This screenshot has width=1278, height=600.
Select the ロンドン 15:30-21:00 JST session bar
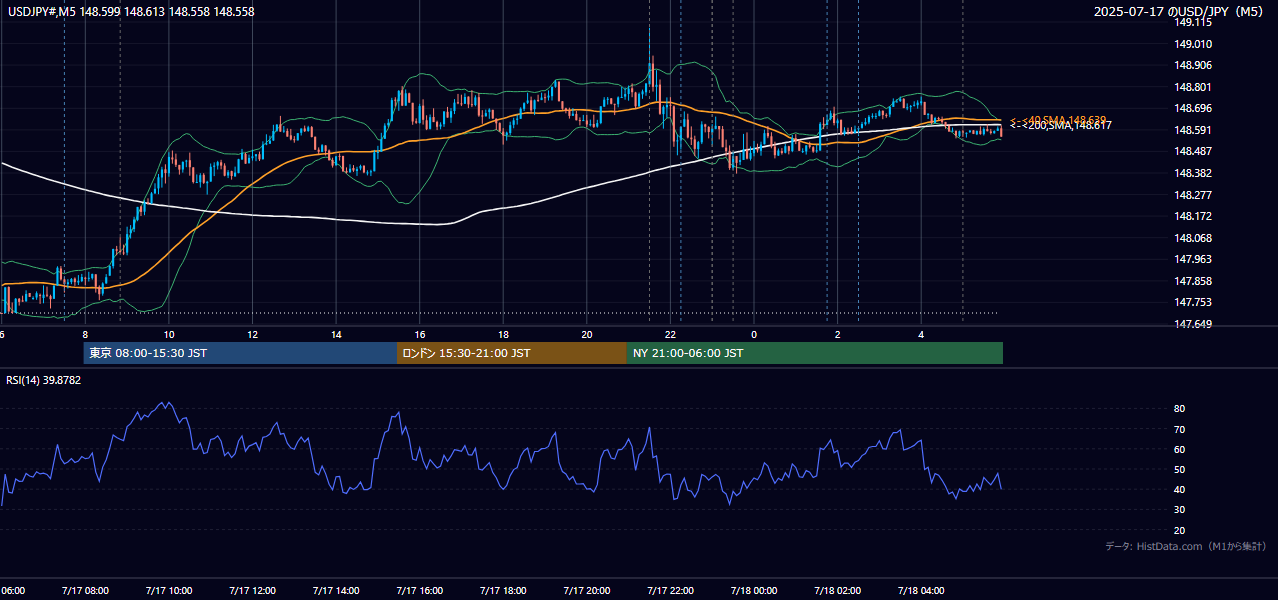(512, 353)
